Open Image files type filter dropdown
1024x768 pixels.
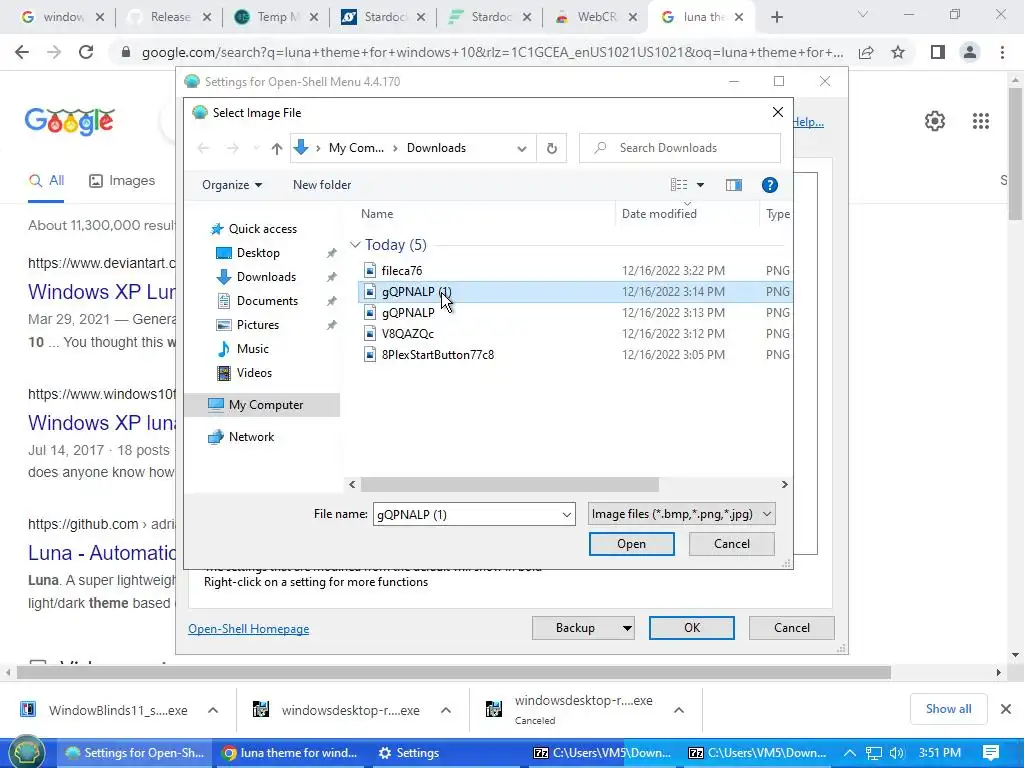click(x=681, y=515)
